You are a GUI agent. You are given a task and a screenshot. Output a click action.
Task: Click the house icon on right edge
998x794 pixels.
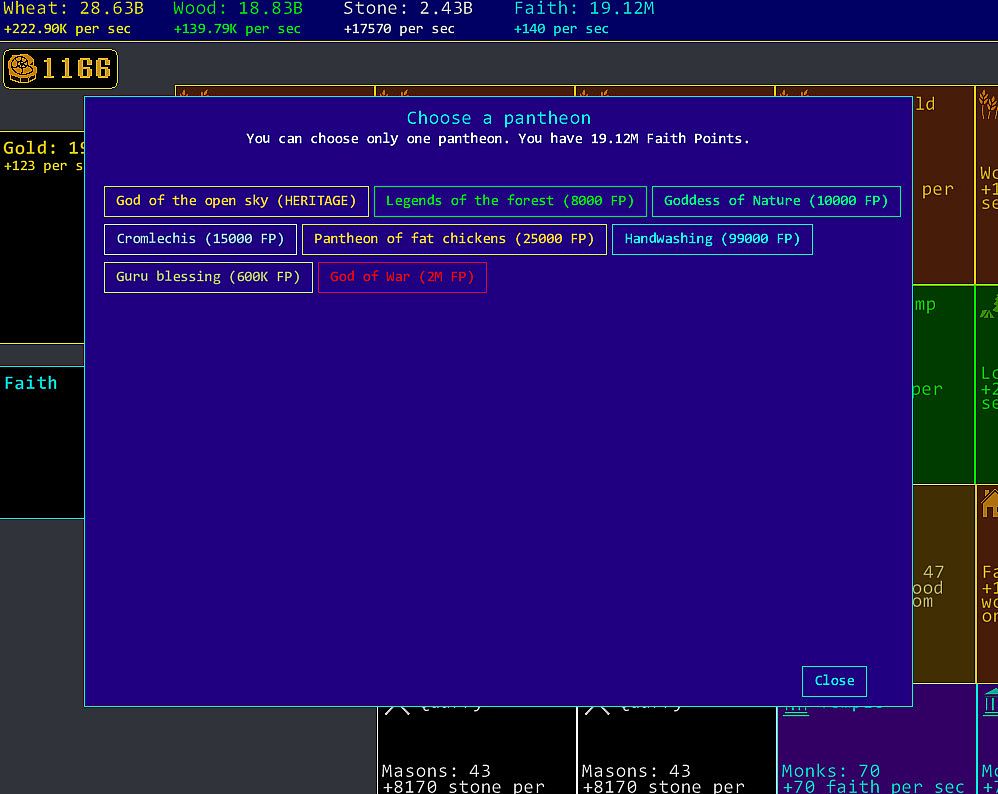click(x=989, y=503)
